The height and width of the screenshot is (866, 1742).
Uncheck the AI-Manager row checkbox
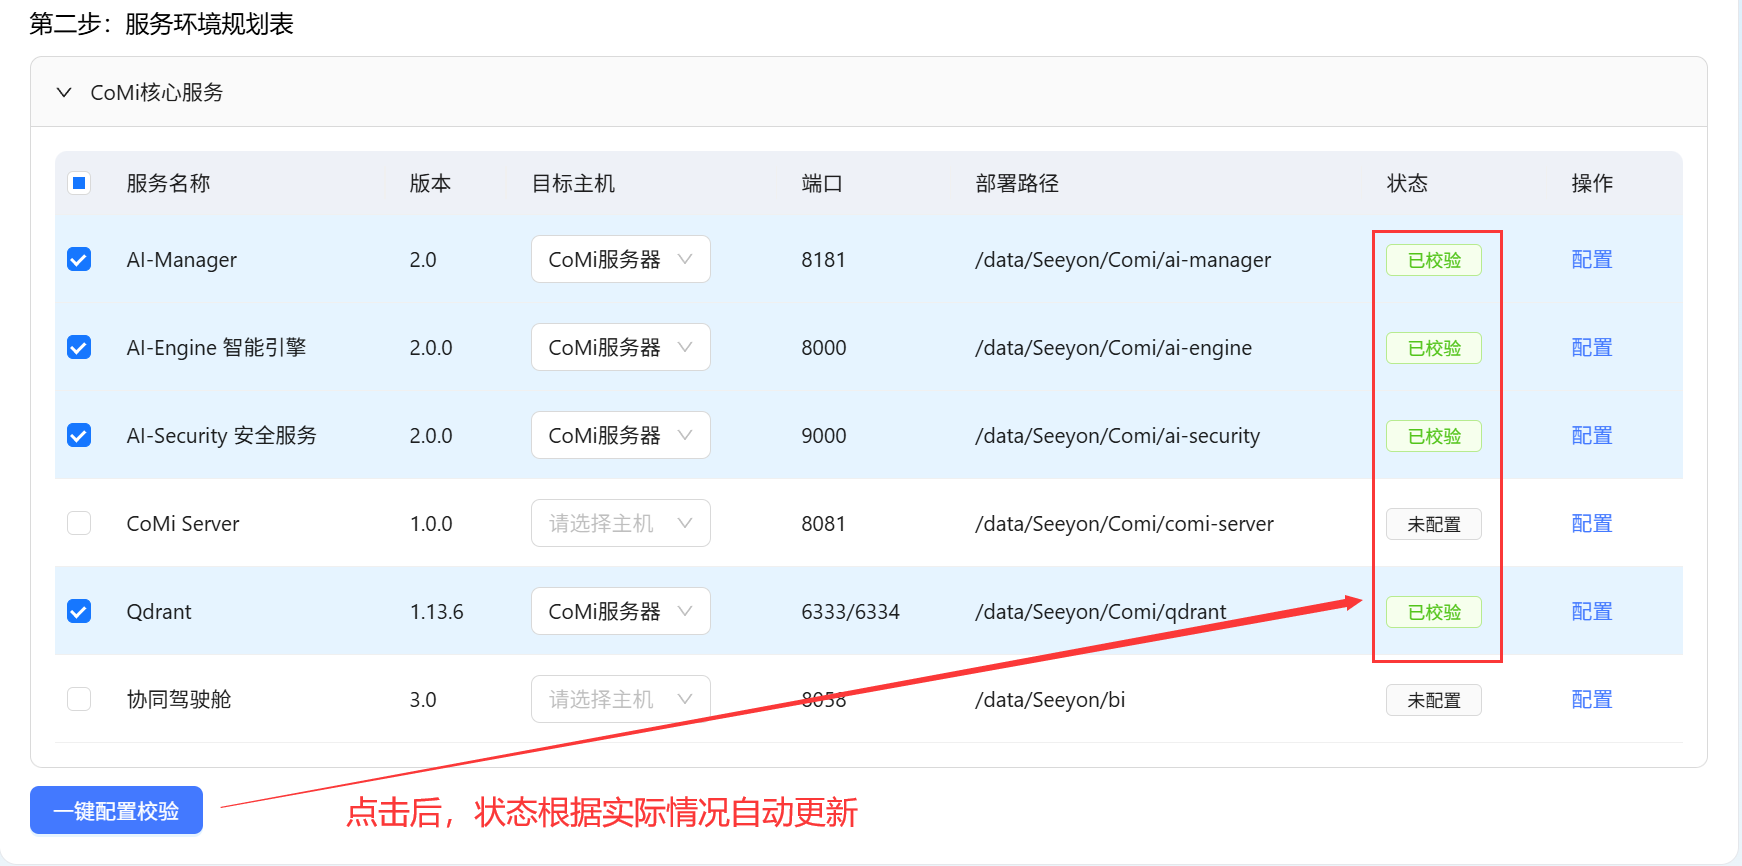tap(79, 259)
